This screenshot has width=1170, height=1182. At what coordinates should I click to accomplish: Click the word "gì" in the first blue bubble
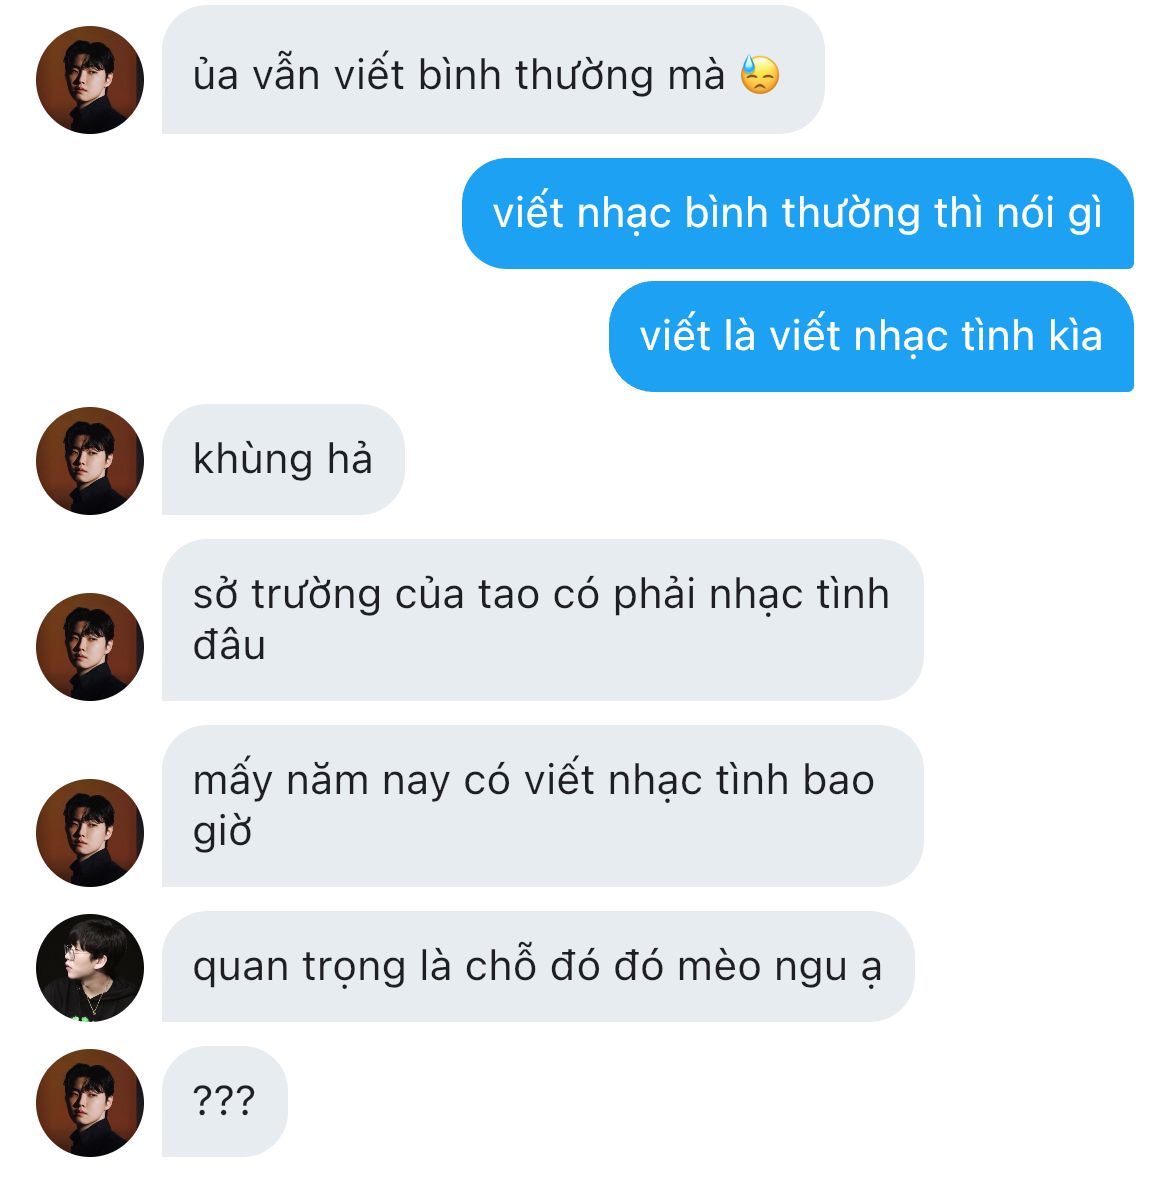click(1085, 215)
